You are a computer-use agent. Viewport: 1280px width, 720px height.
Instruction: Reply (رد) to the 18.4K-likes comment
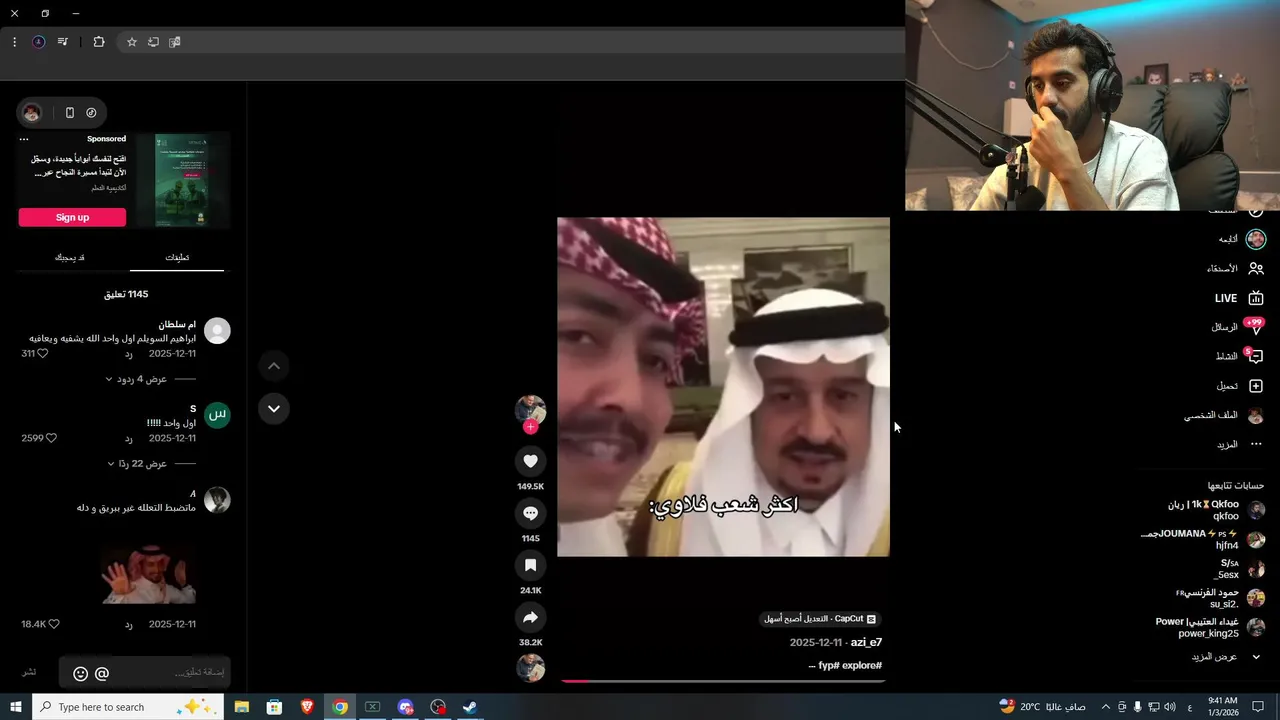pos(128,624)
